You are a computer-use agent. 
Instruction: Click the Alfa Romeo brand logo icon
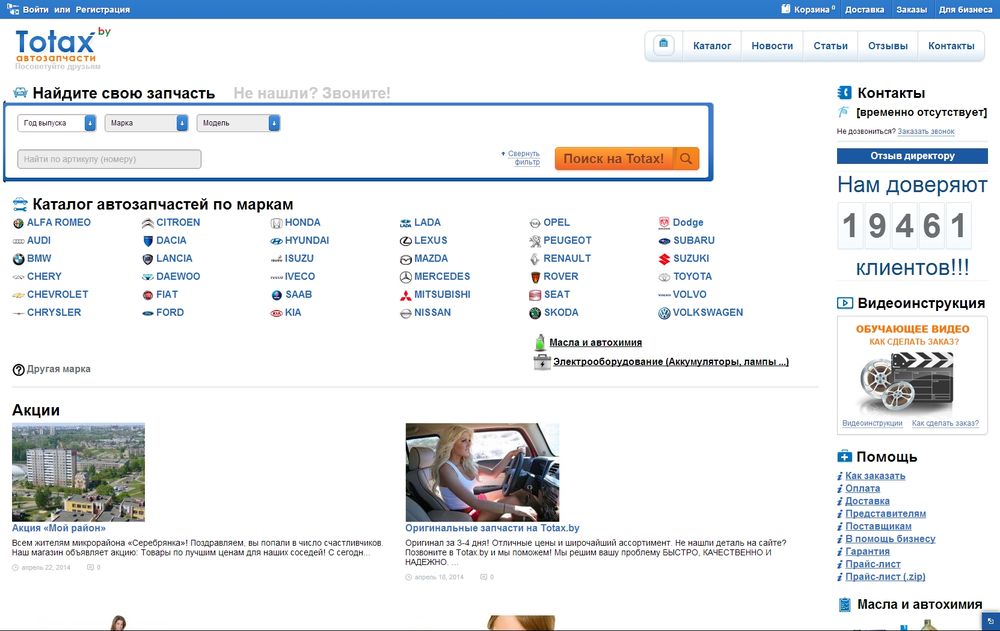pos(18,223)
